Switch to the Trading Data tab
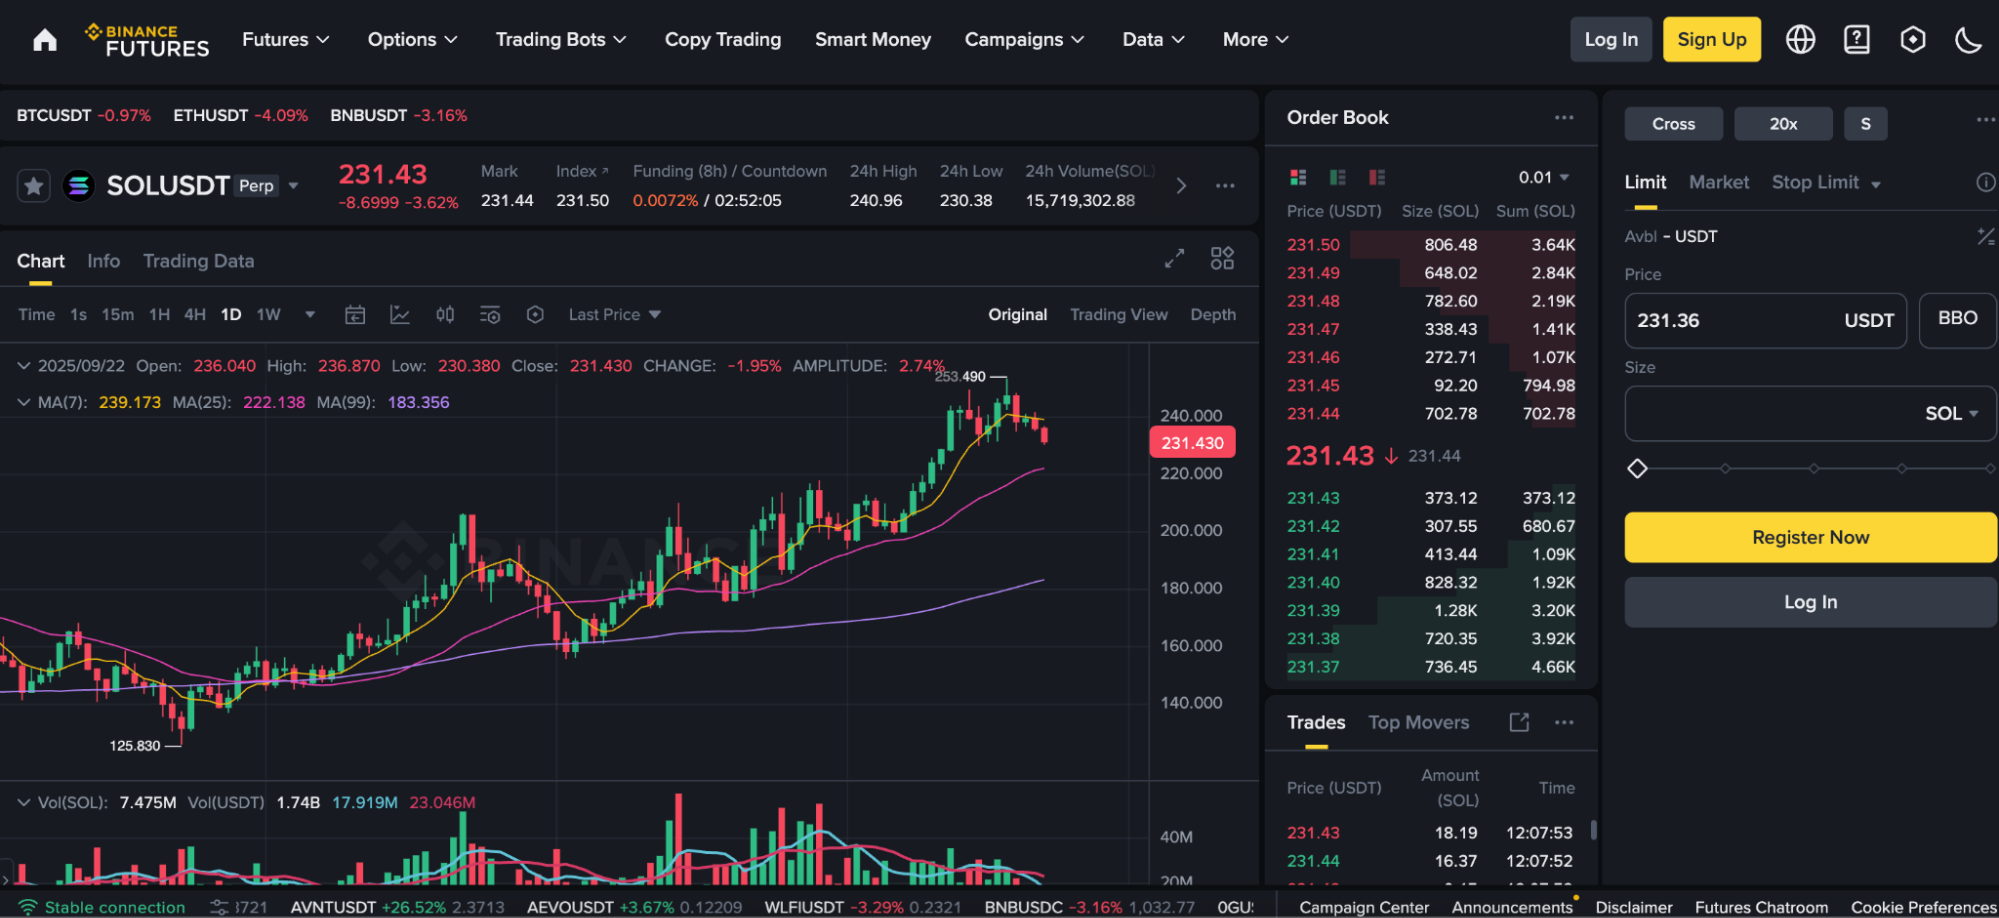The width and height of the screenshot is (1999, 918). tap(198, 261)
